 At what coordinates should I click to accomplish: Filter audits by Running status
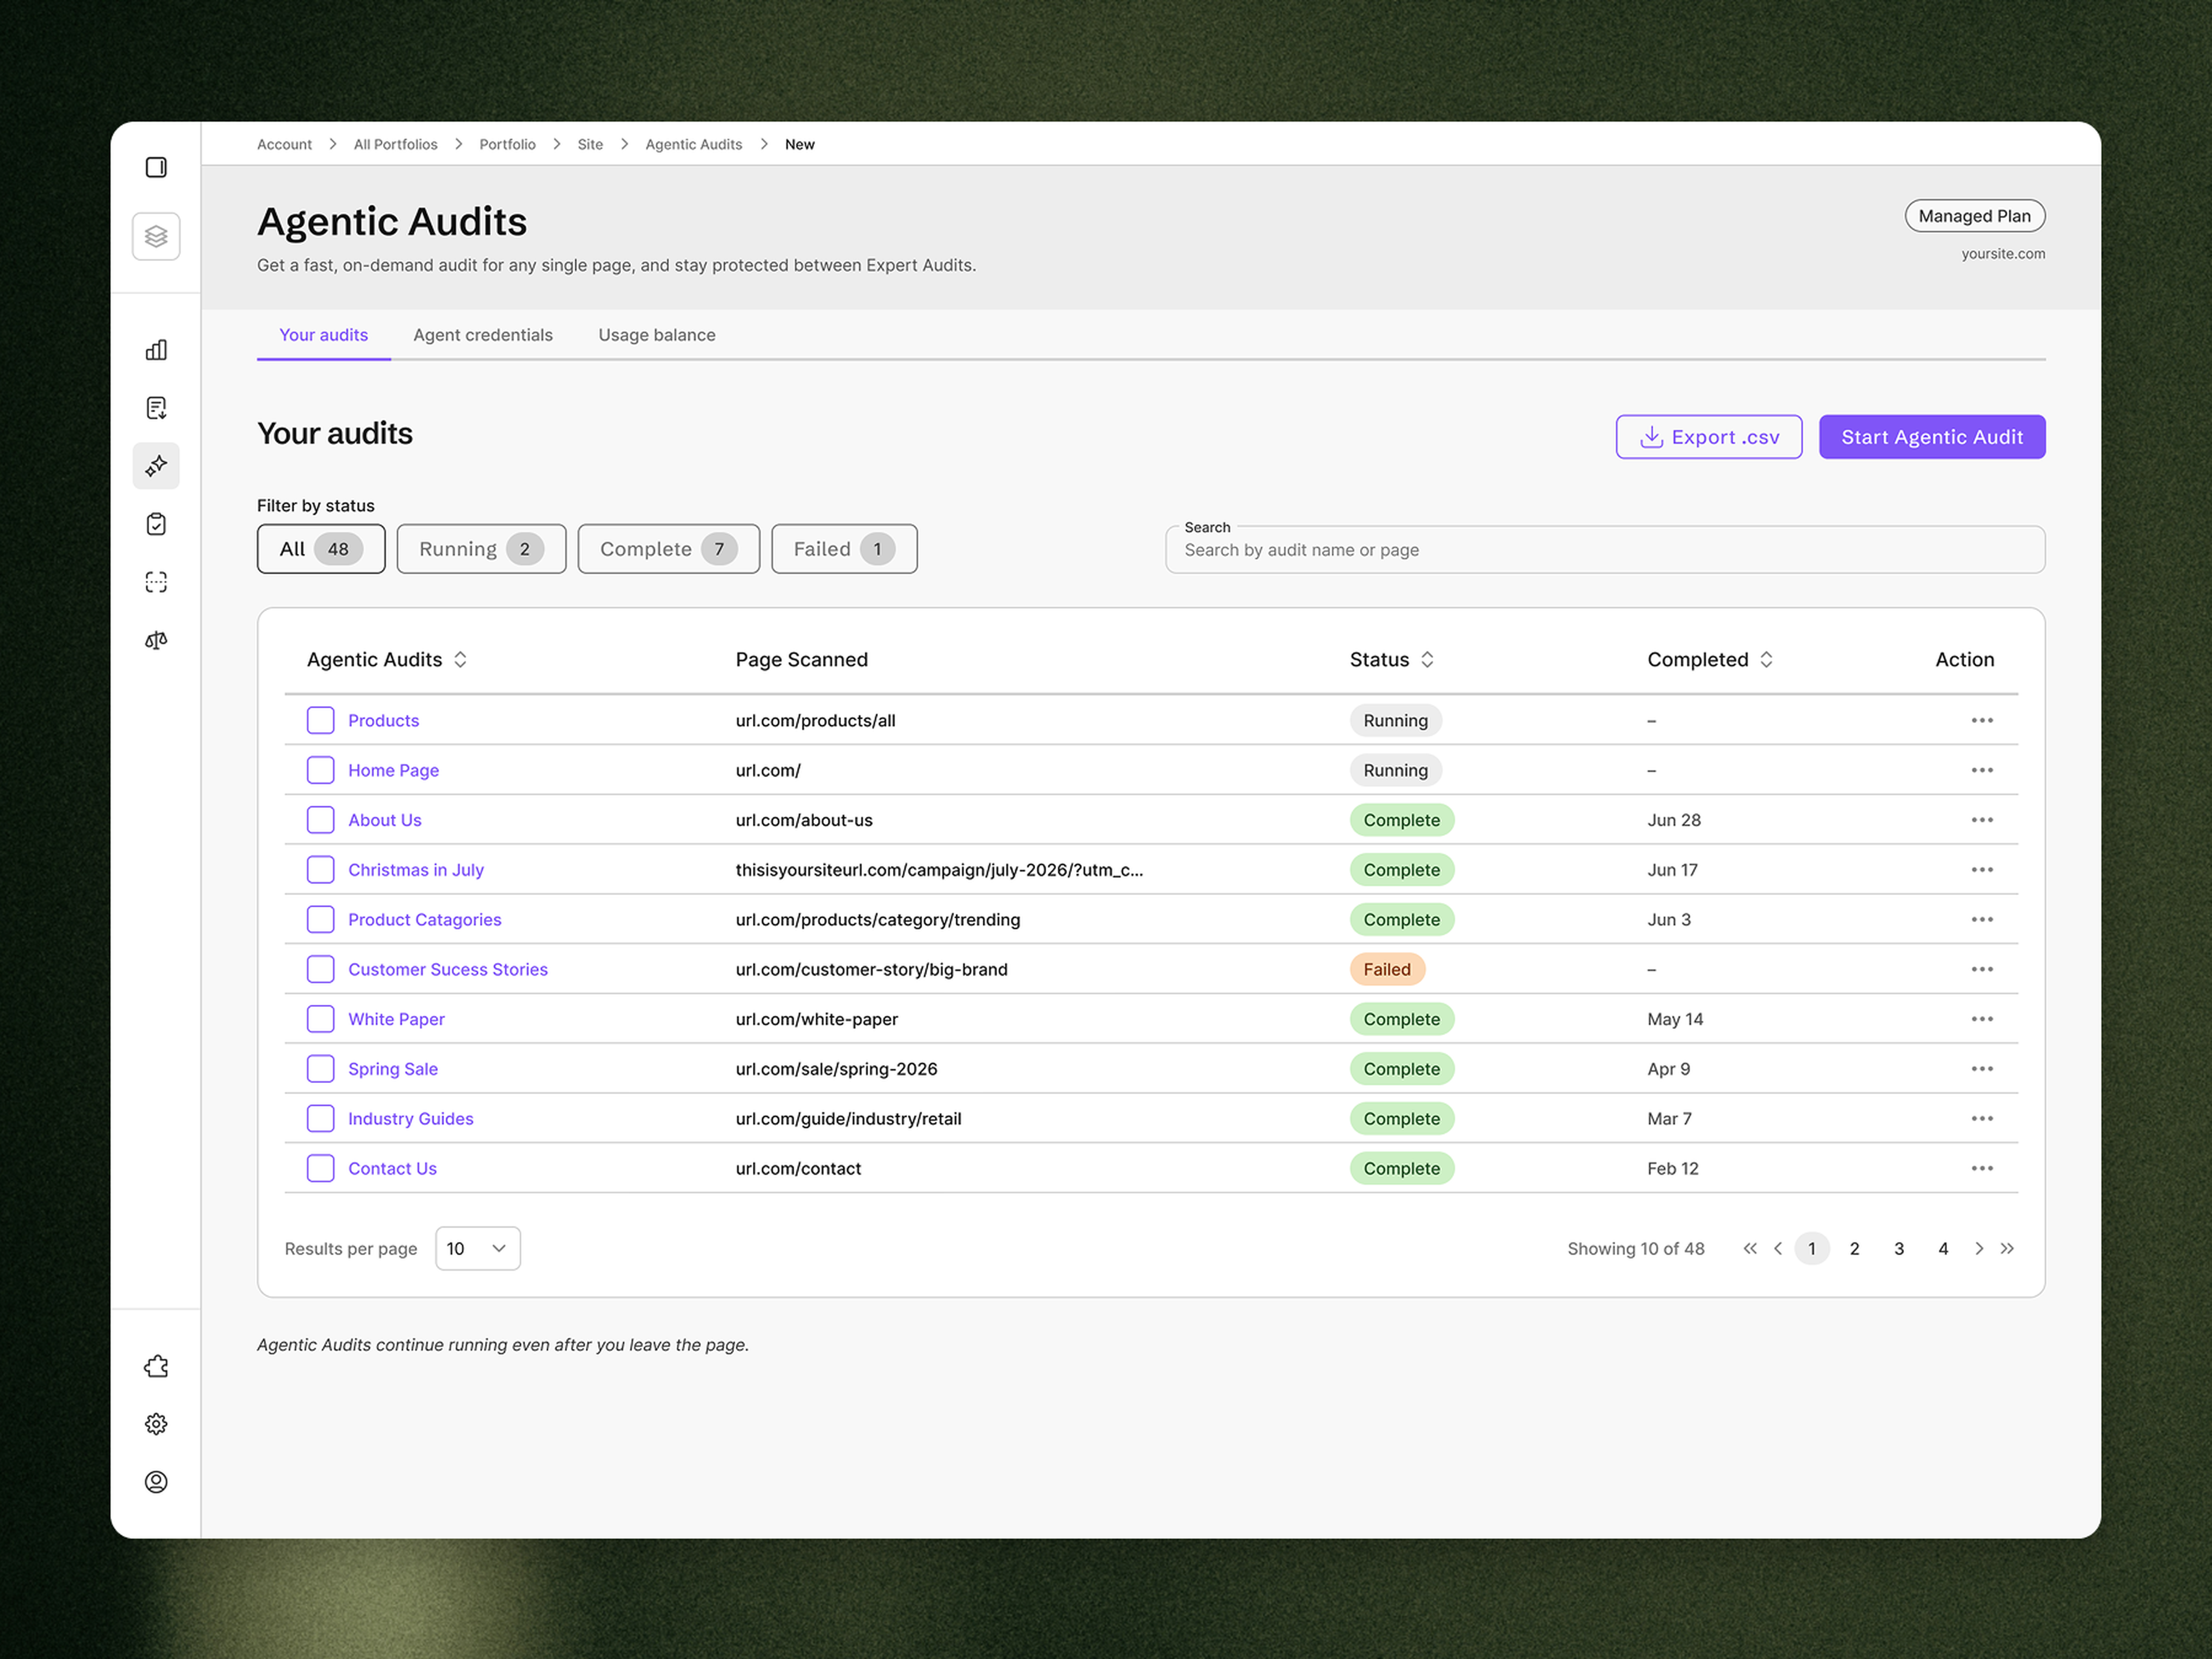tap(481, 549)
